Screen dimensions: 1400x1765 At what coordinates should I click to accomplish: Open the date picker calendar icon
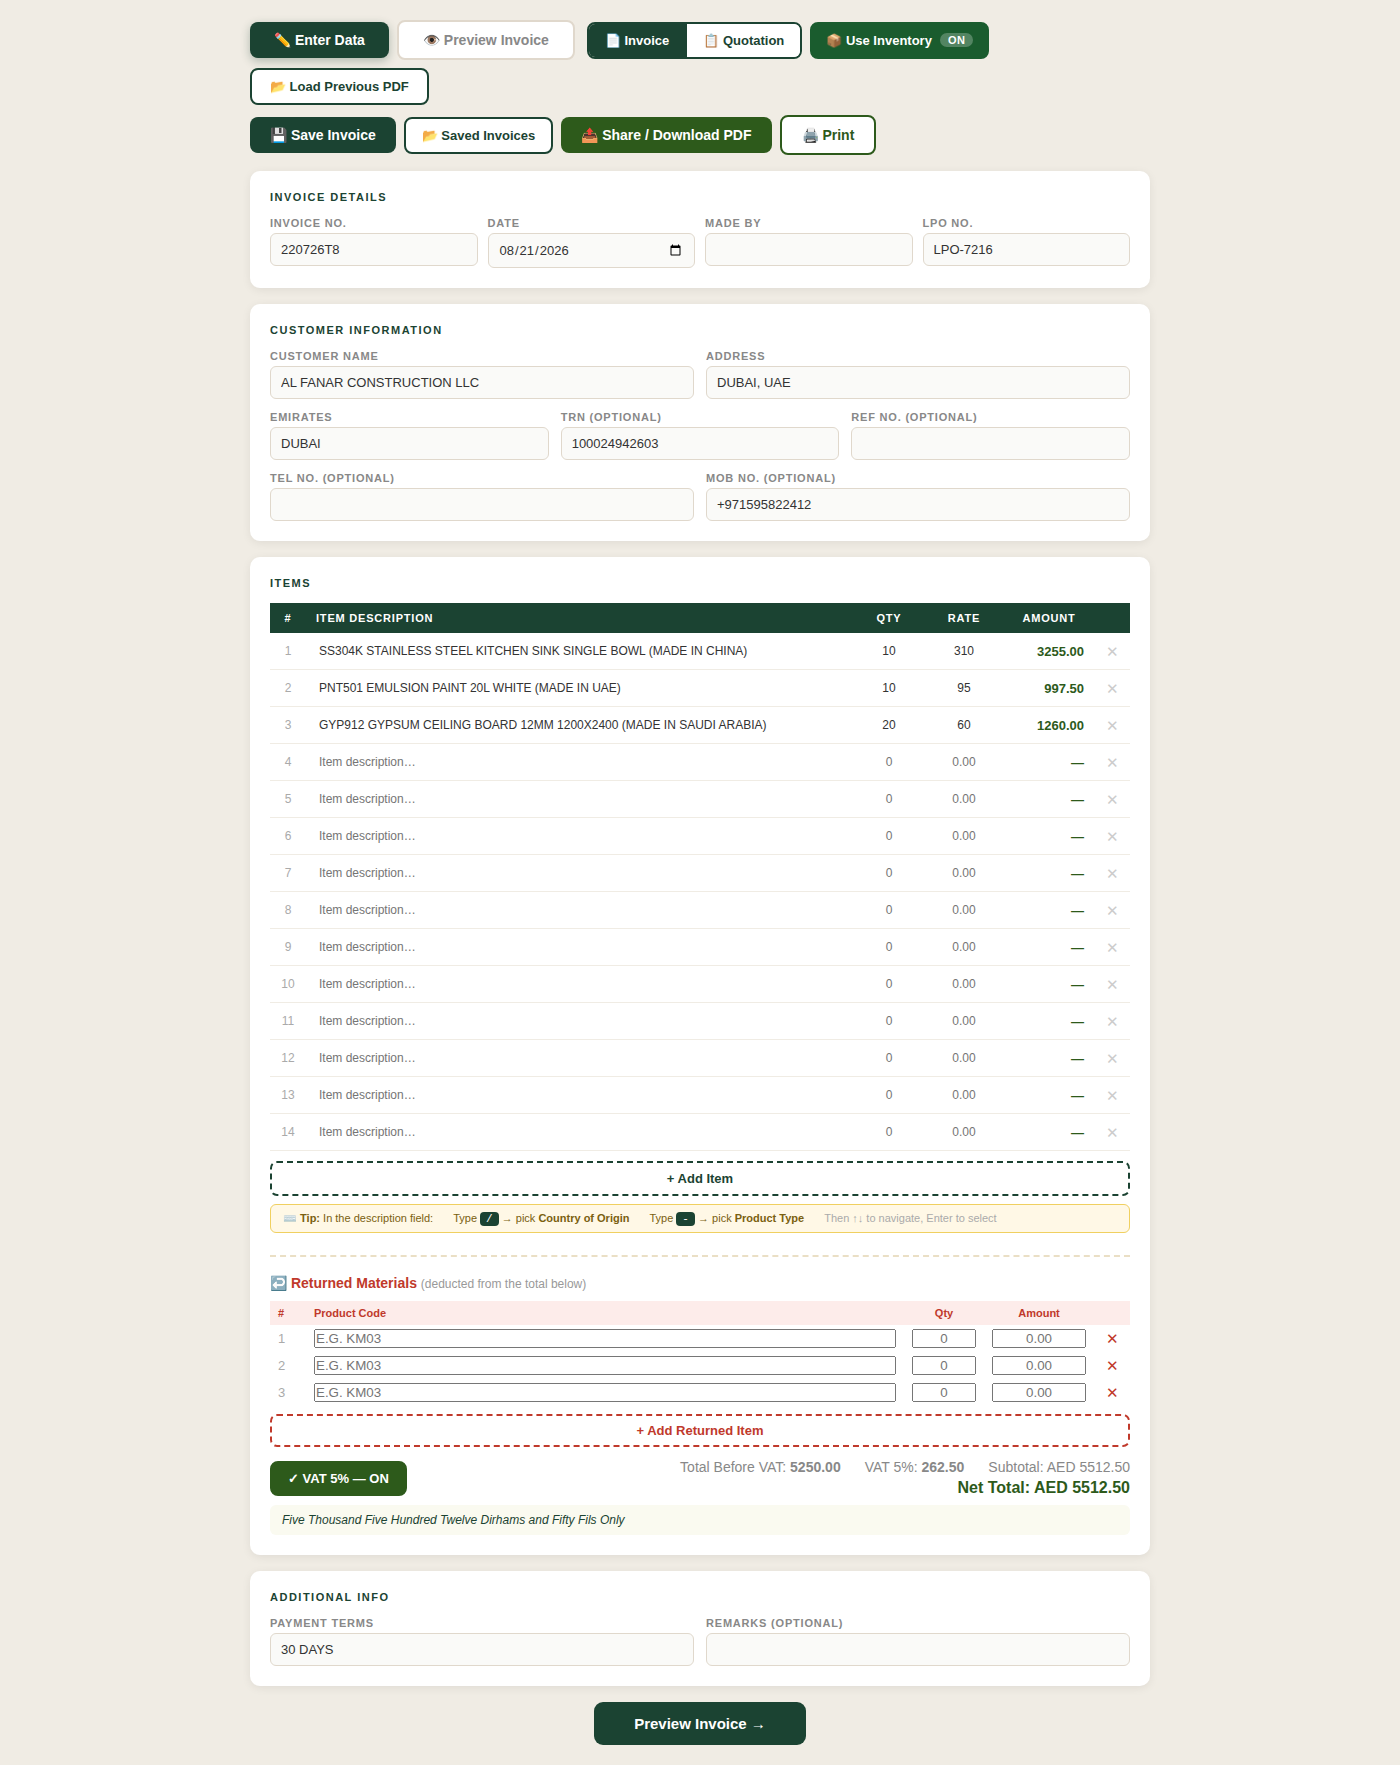675,250
